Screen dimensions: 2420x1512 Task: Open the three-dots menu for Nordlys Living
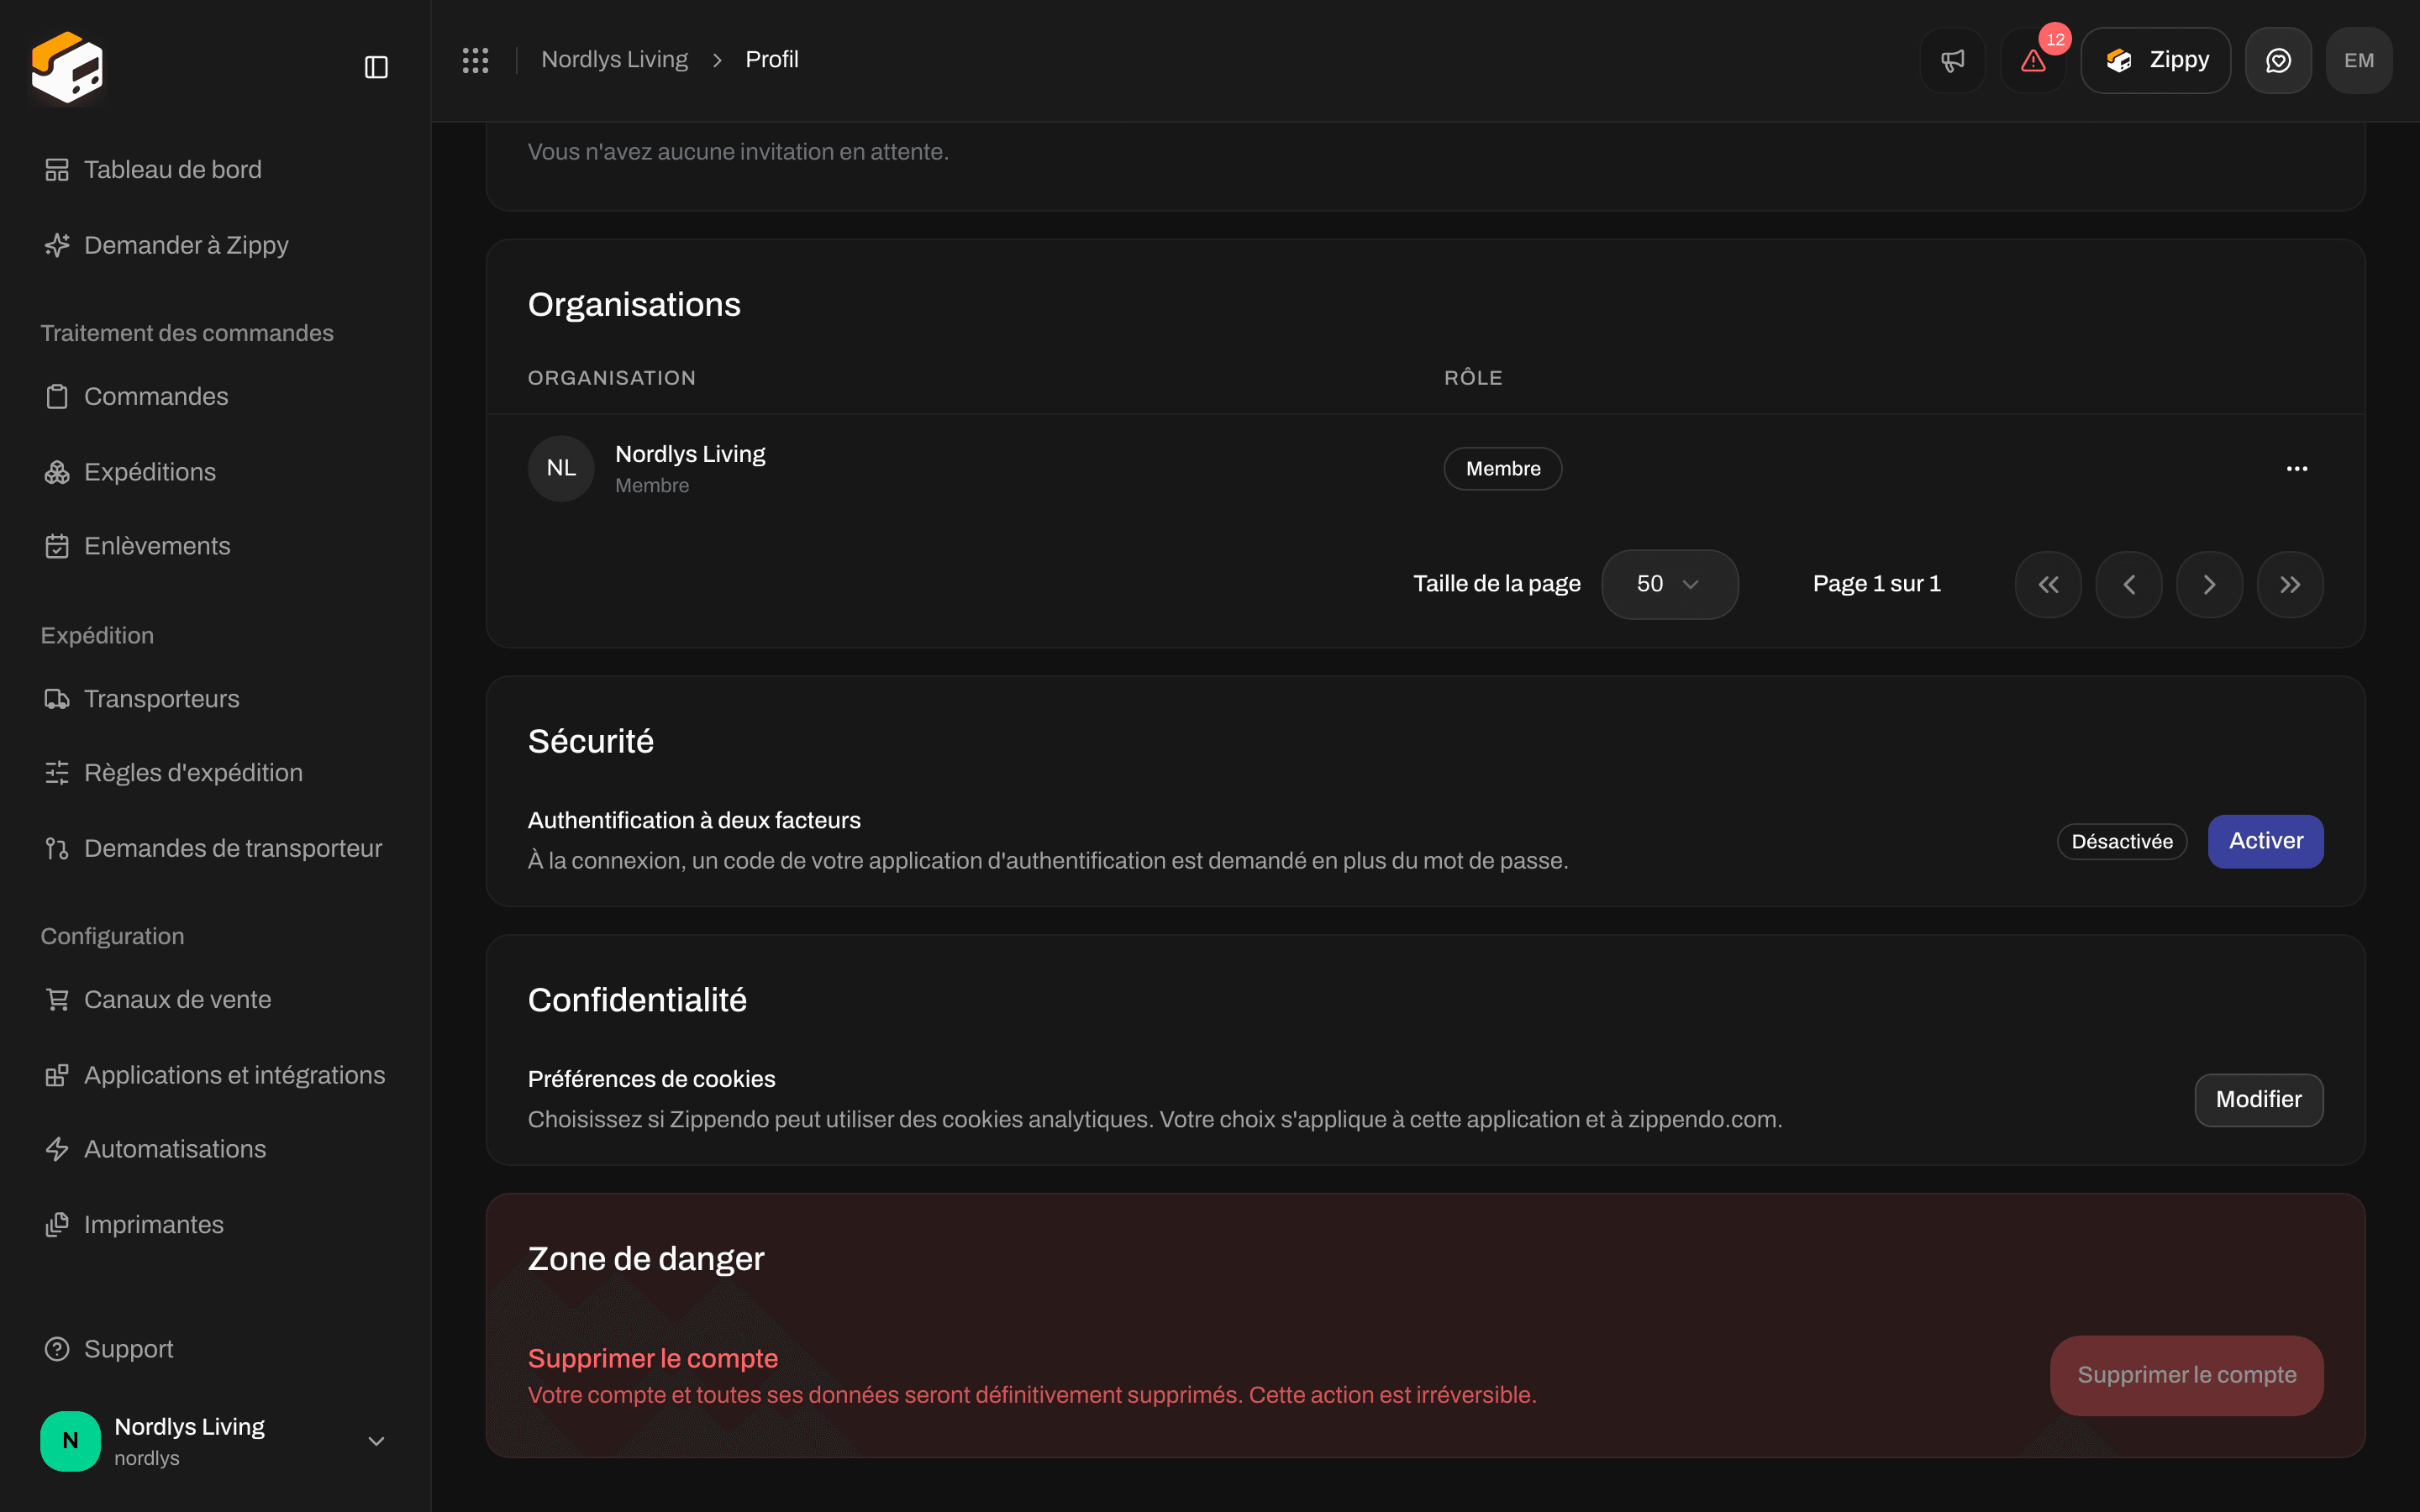(x=2297, y=468)
